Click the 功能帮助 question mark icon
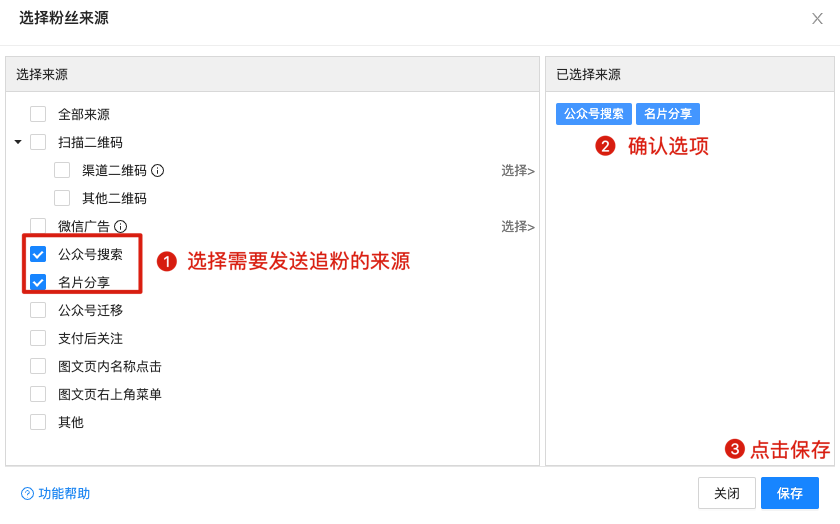The height and width of the screenshot is (524, 840). pos(27,494)
